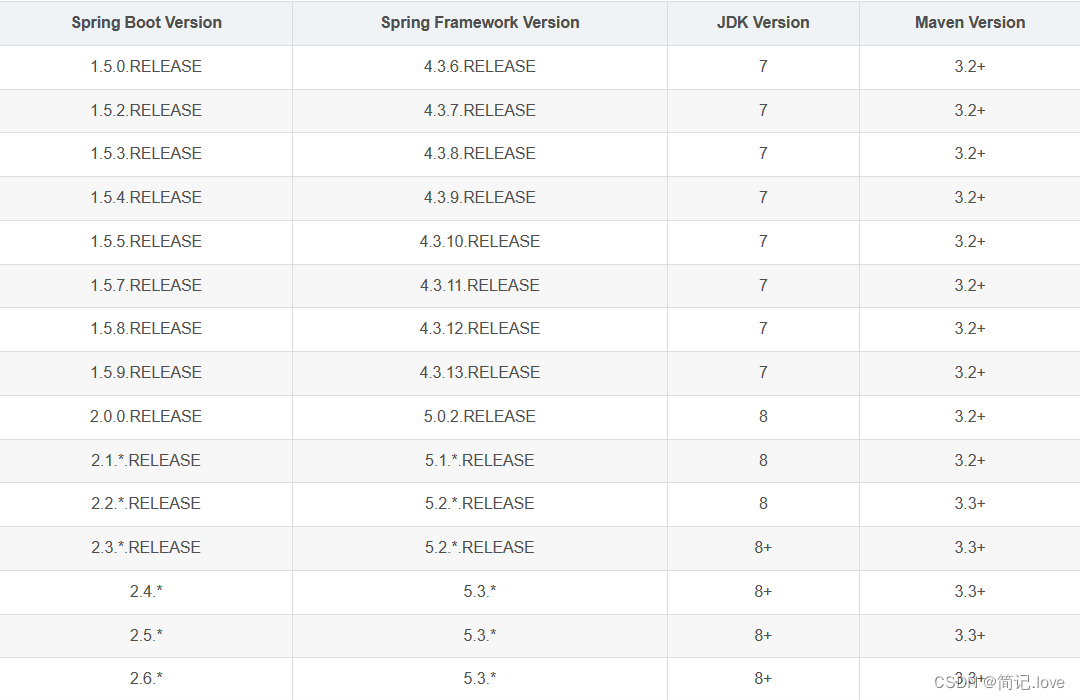Click framework 5.2.*.RELEASE in the 2.3.* row
Viewport: 1080px width, 700px height.
(480, 548)
